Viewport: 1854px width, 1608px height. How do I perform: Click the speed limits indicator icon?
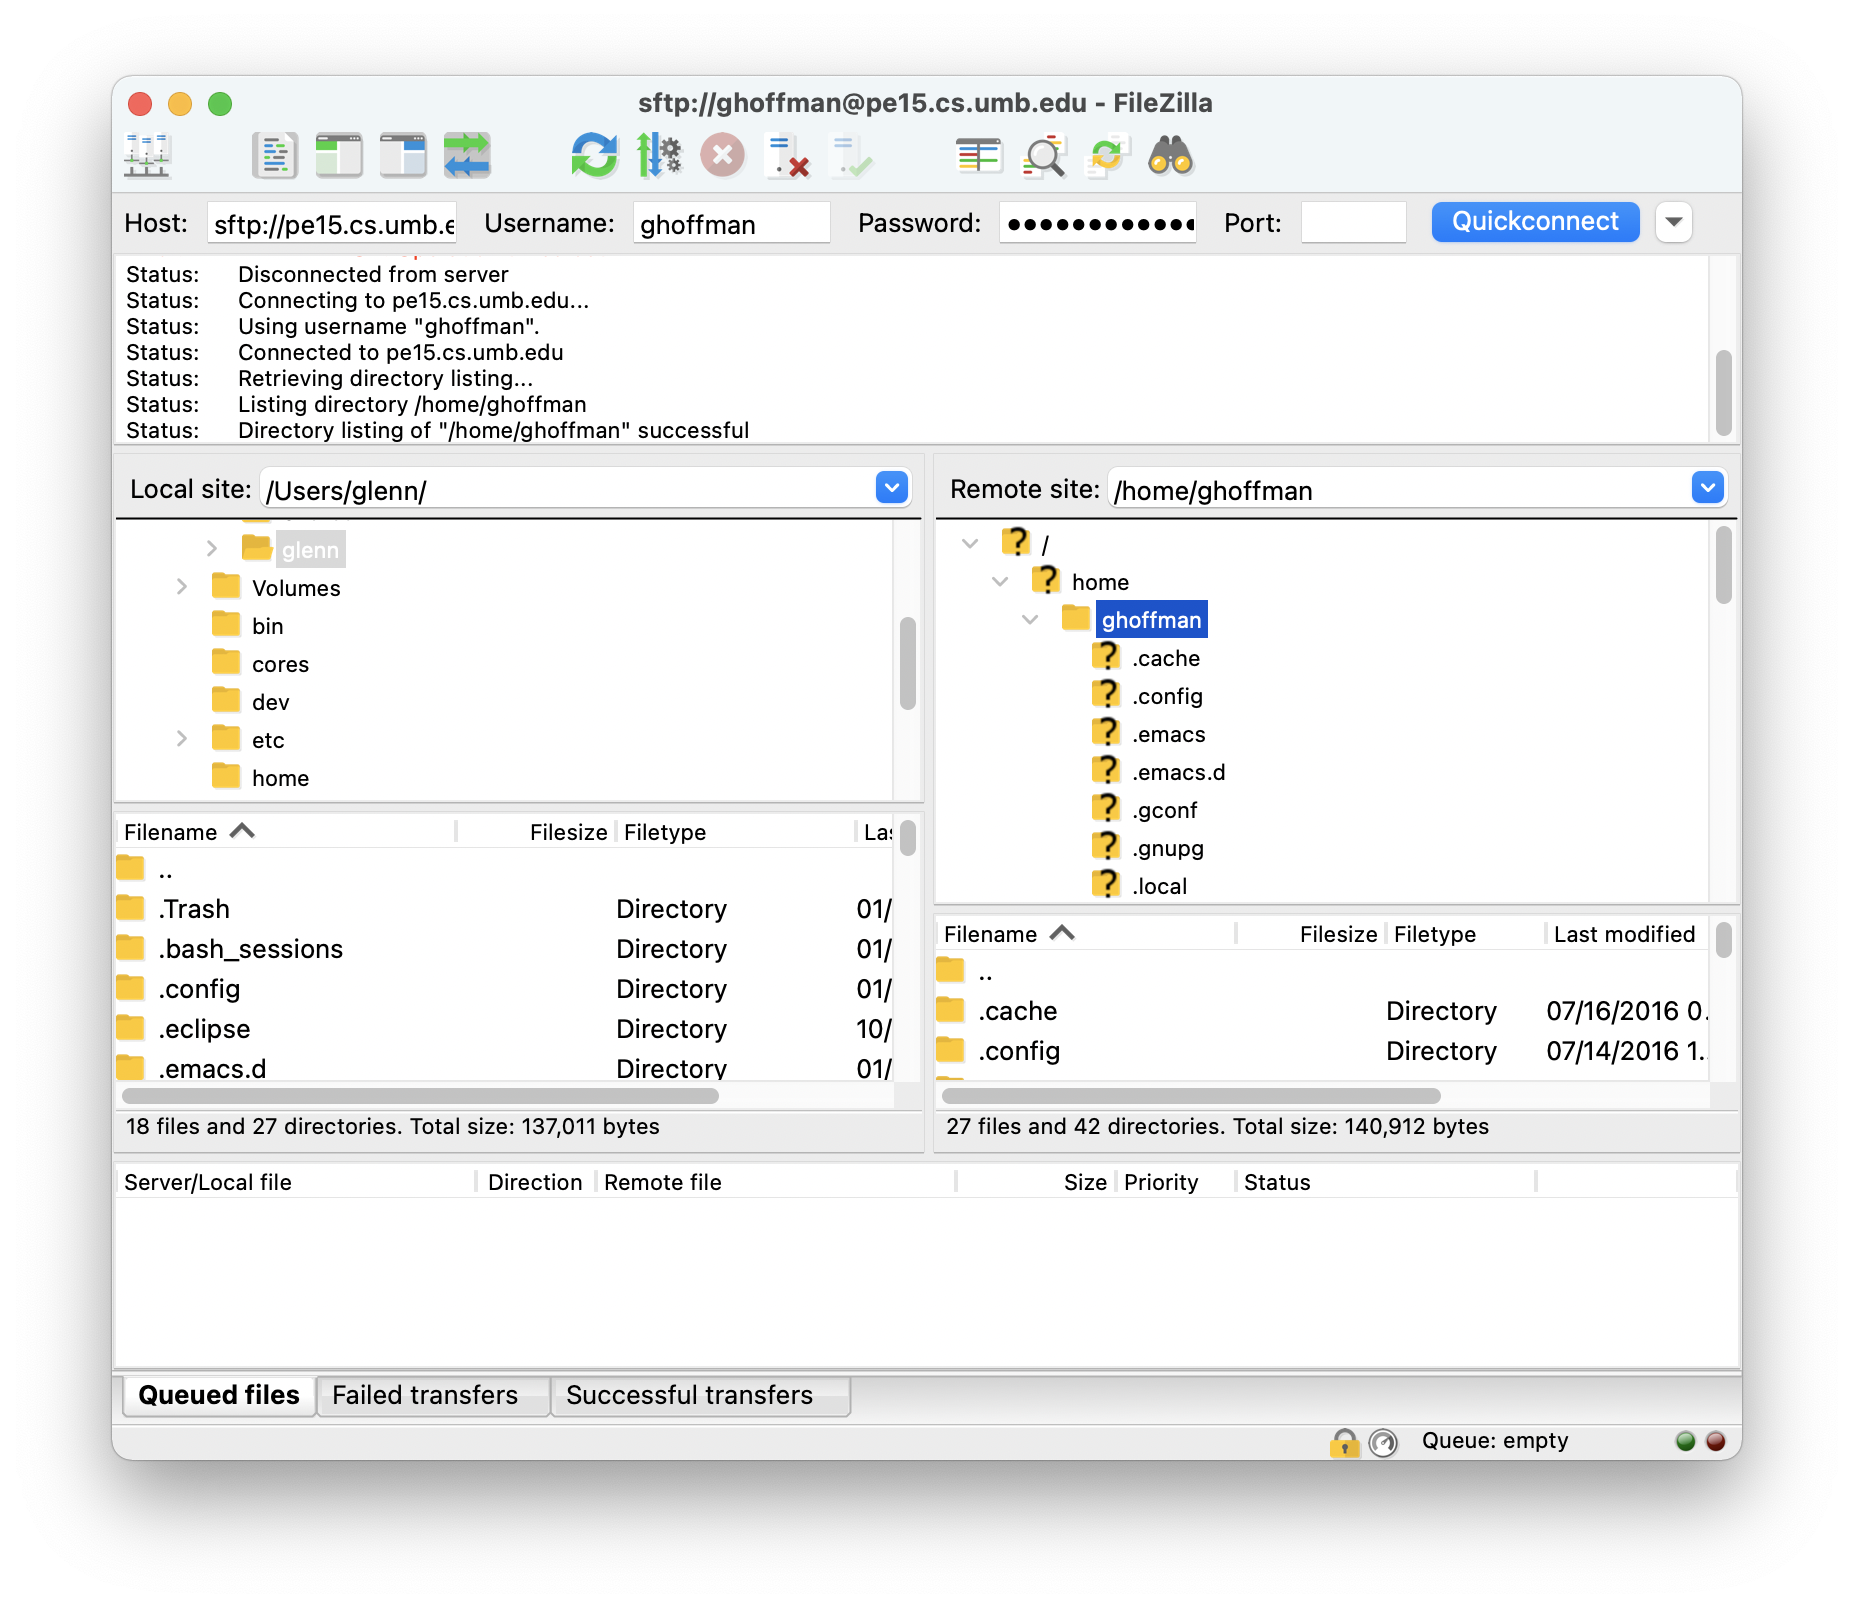(x=1383, y=1442)
